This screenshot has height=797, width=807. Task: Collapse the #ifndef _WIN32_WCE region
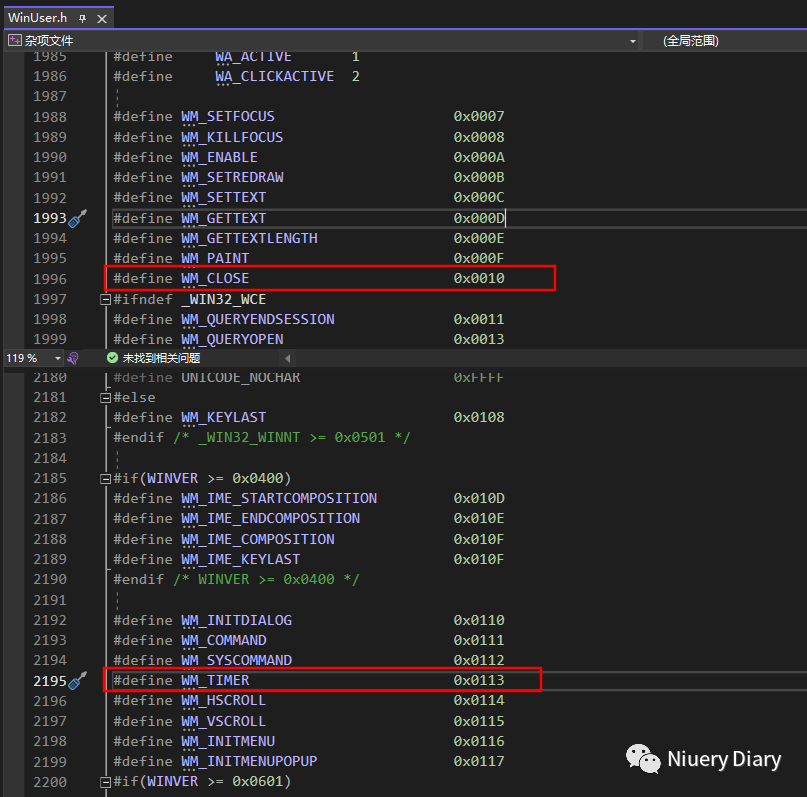click(105, 298)
